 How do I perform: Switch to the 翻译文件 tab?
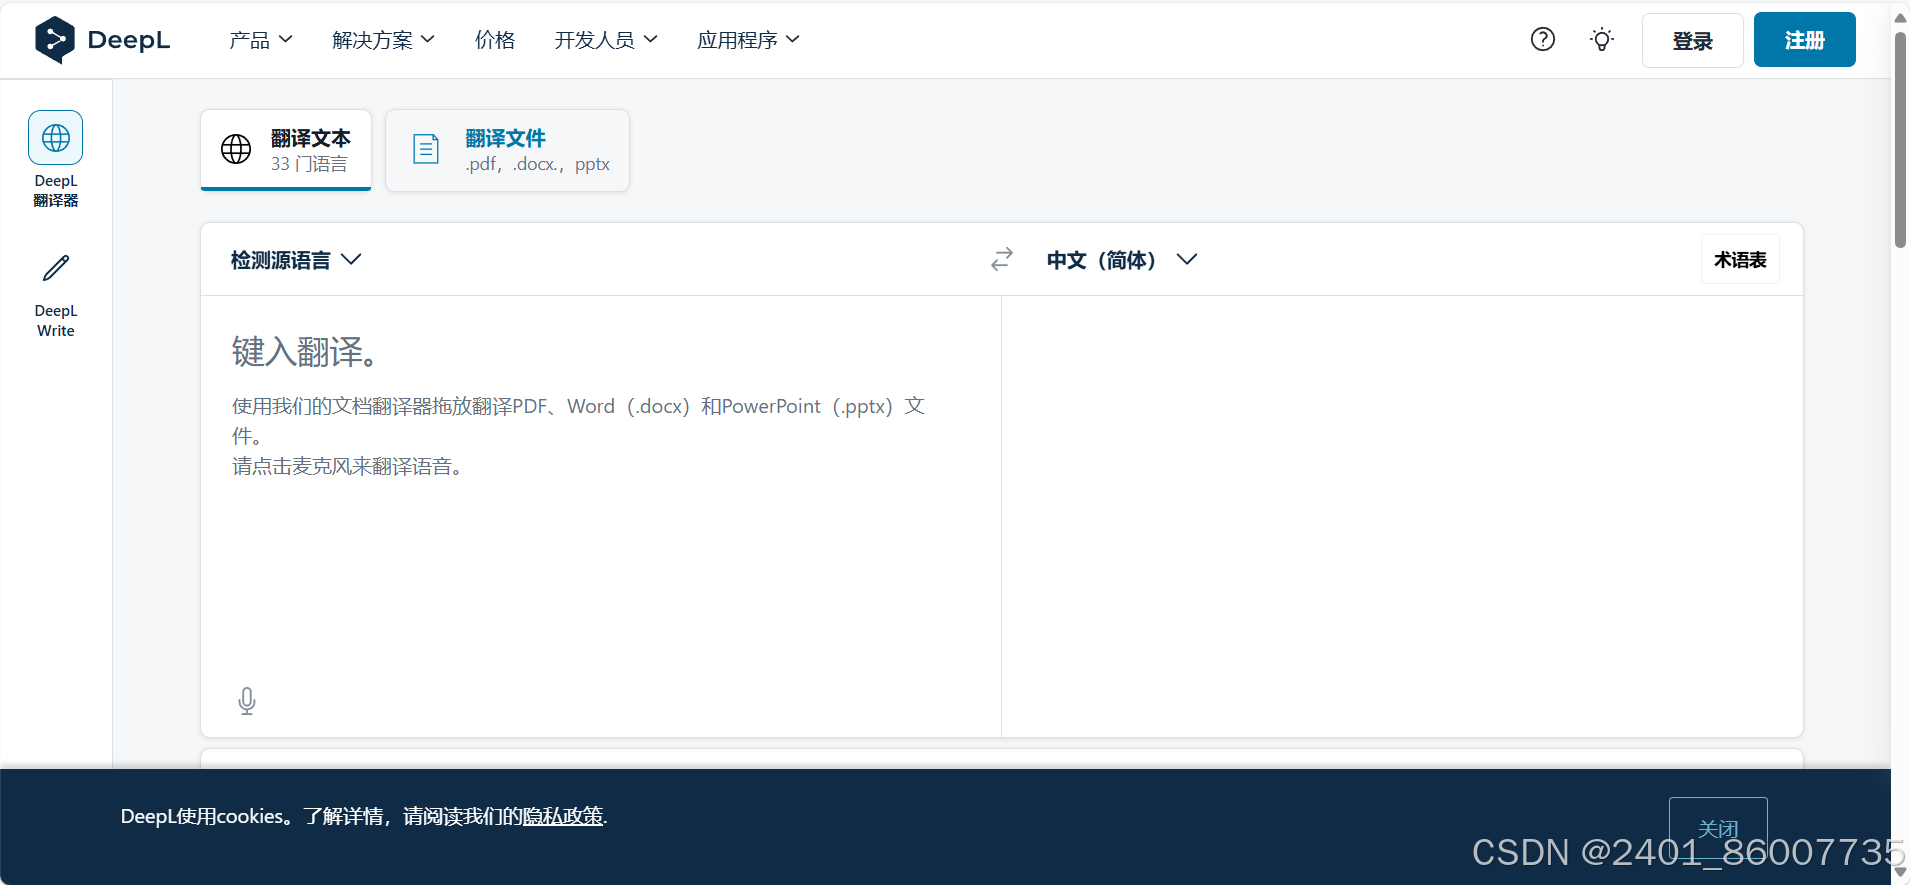click(x=508, y=150)
